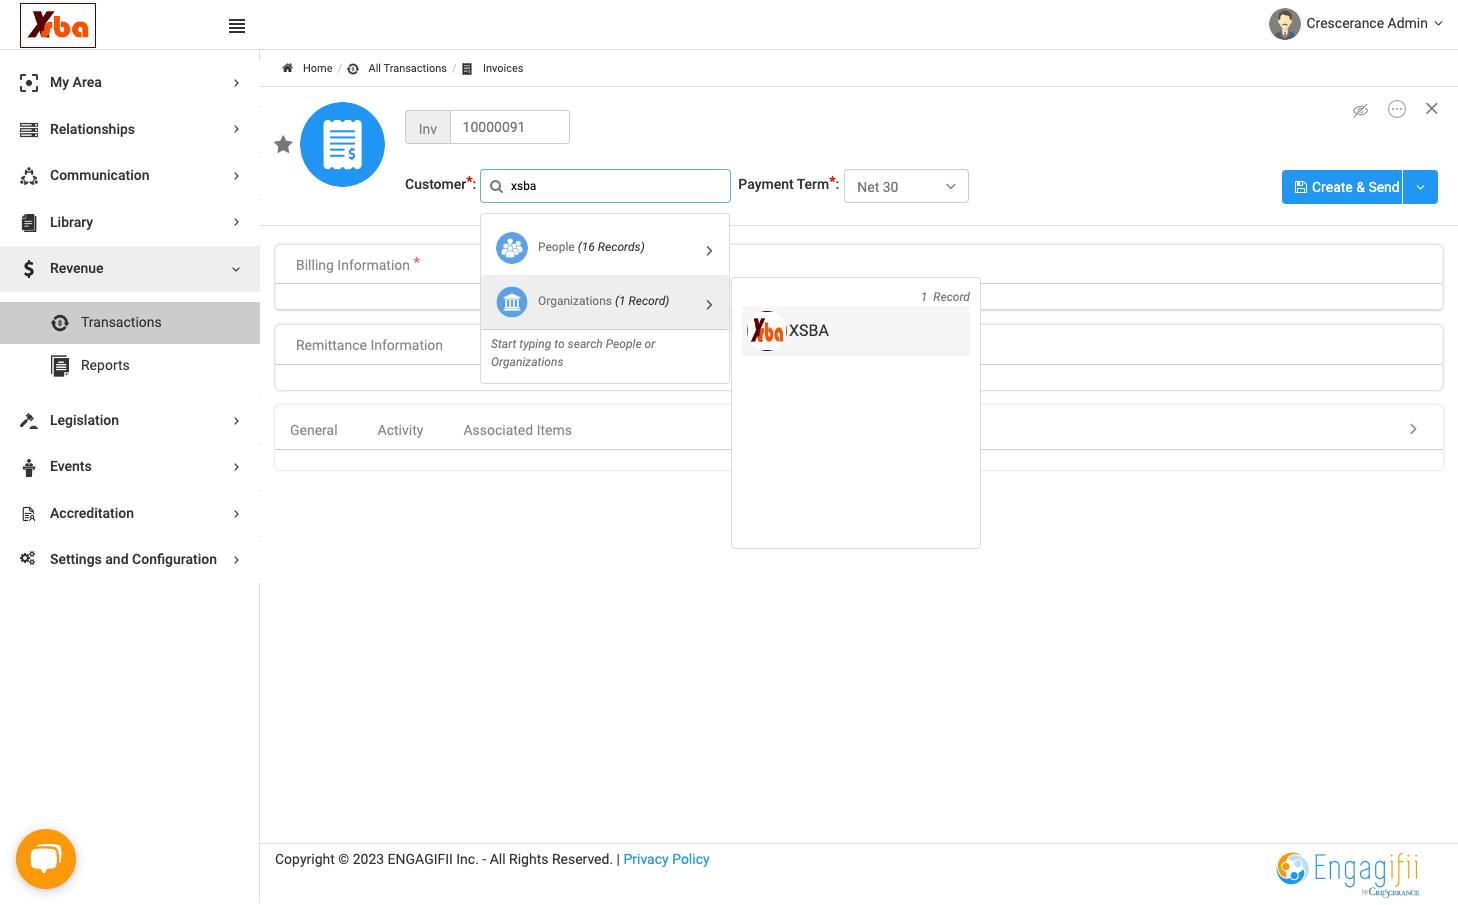Screen dimensions: 1458x905
Task: Click the Crescerance Admin avatar
Action: point(1285,24)
